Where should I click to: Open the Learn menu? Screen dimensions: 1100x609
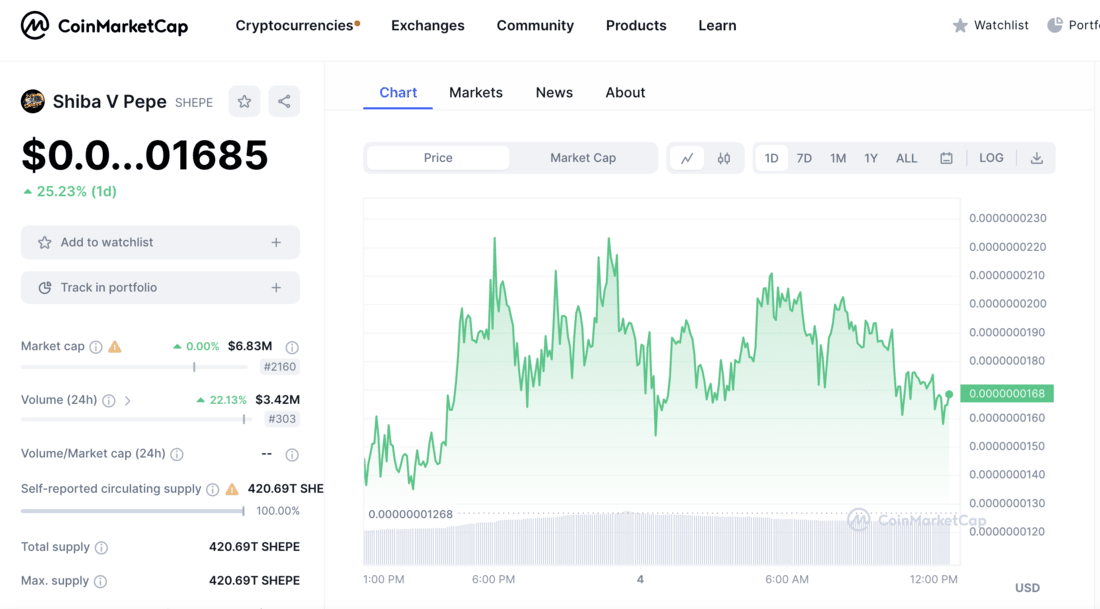point(718,25)
